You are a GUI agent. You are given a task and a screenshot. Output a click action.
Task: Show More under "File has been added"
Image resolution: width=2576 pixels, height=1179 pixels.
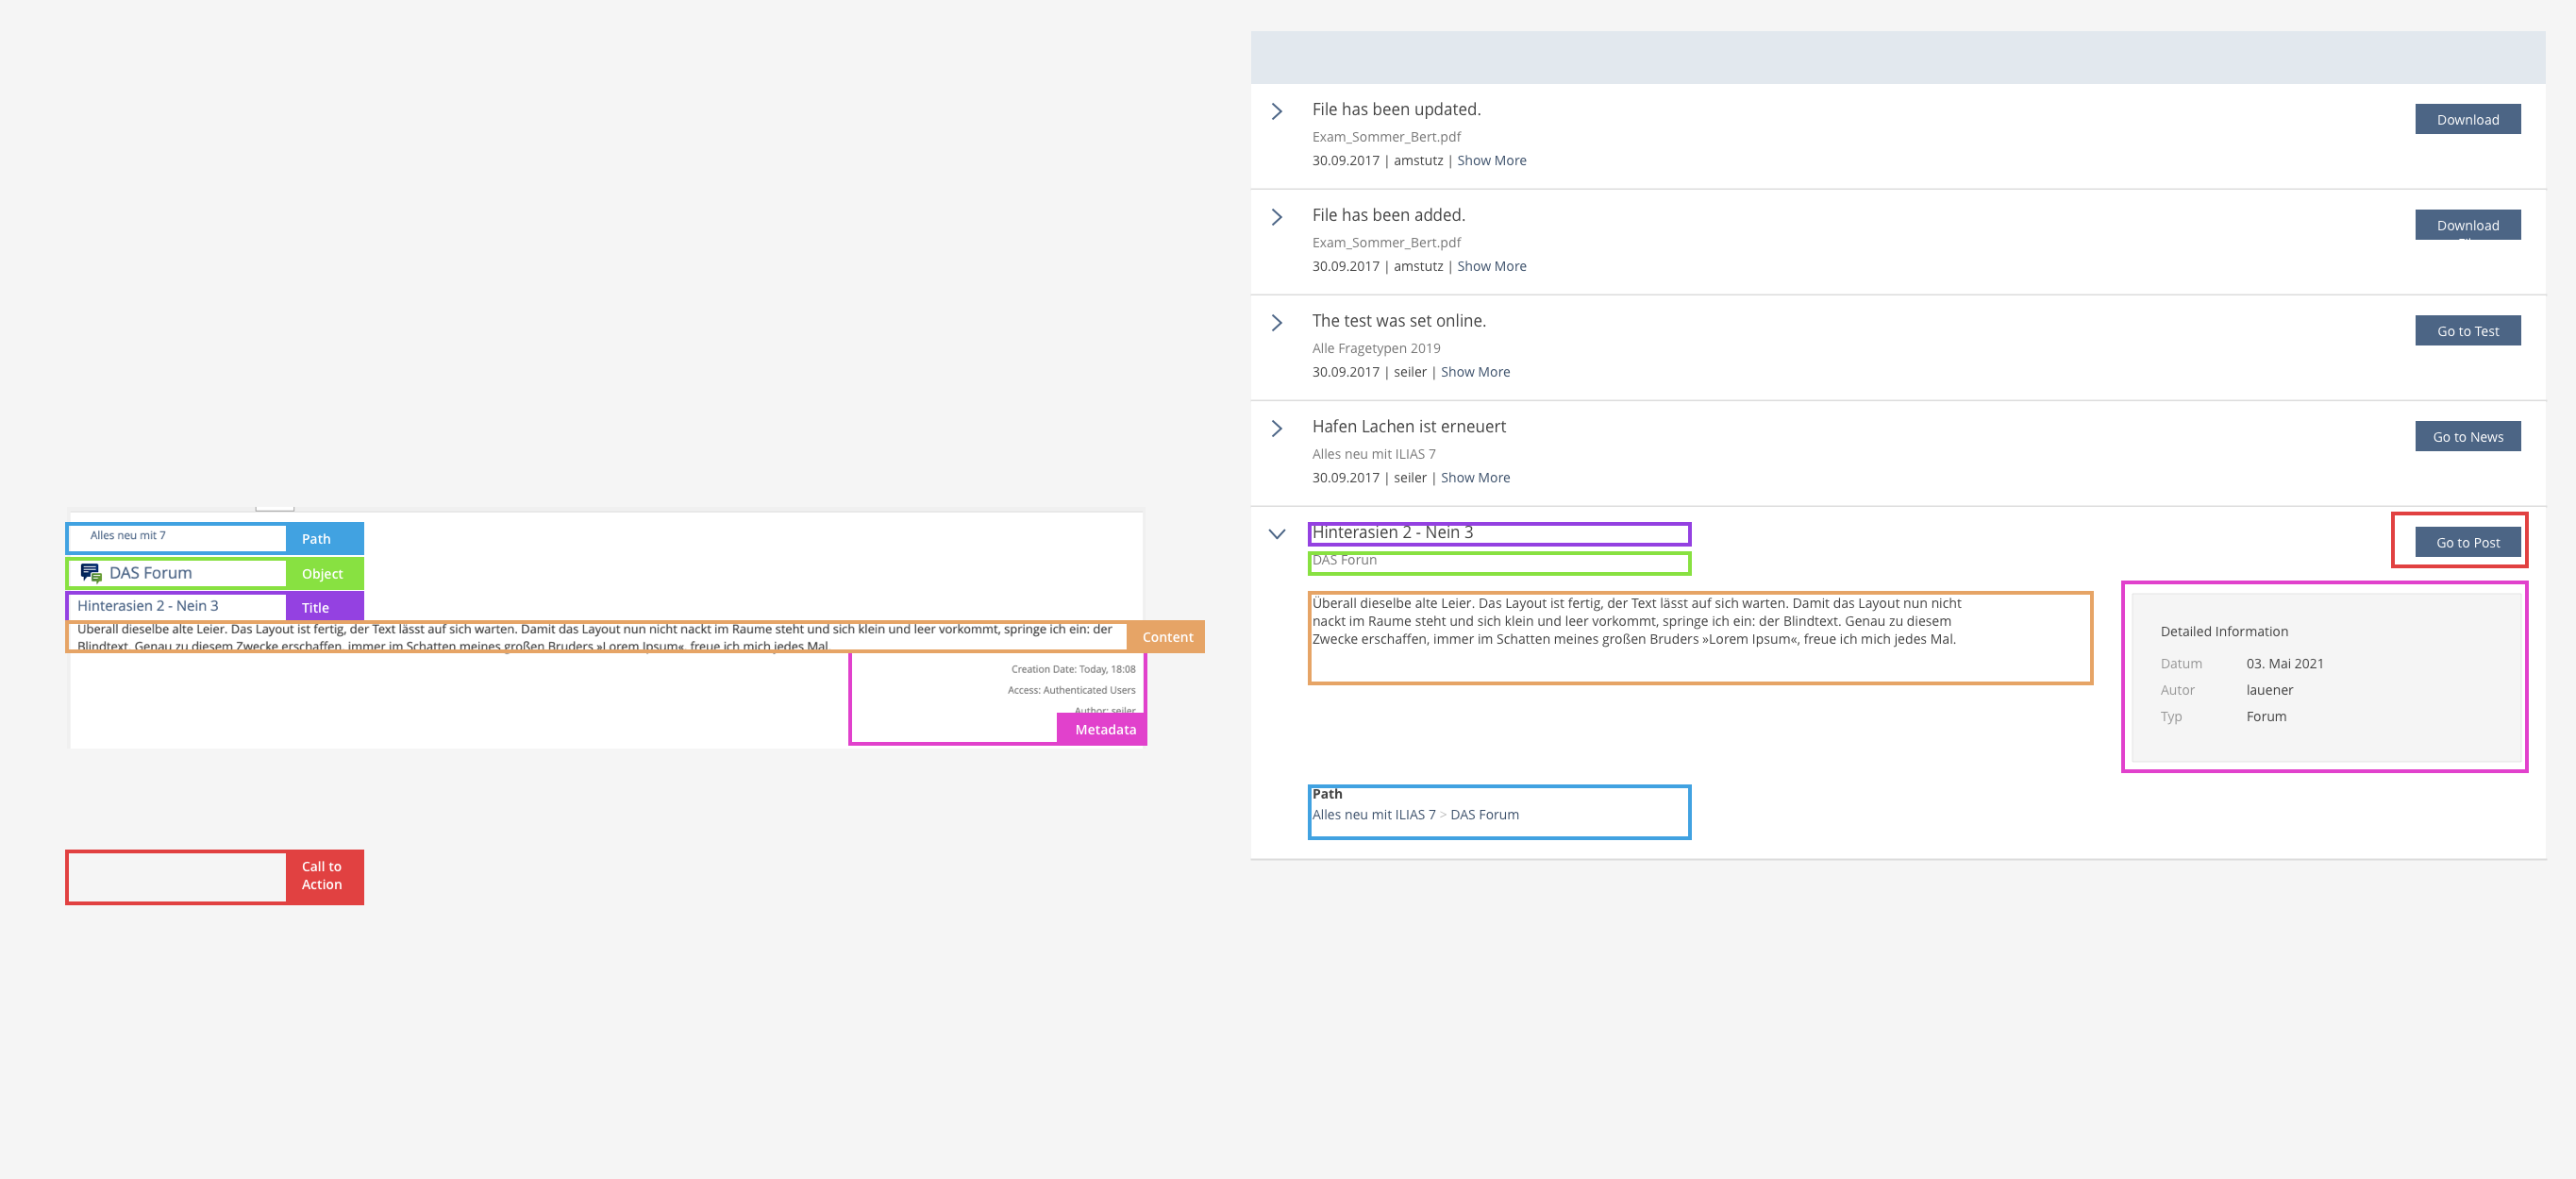pos(1491,267)
